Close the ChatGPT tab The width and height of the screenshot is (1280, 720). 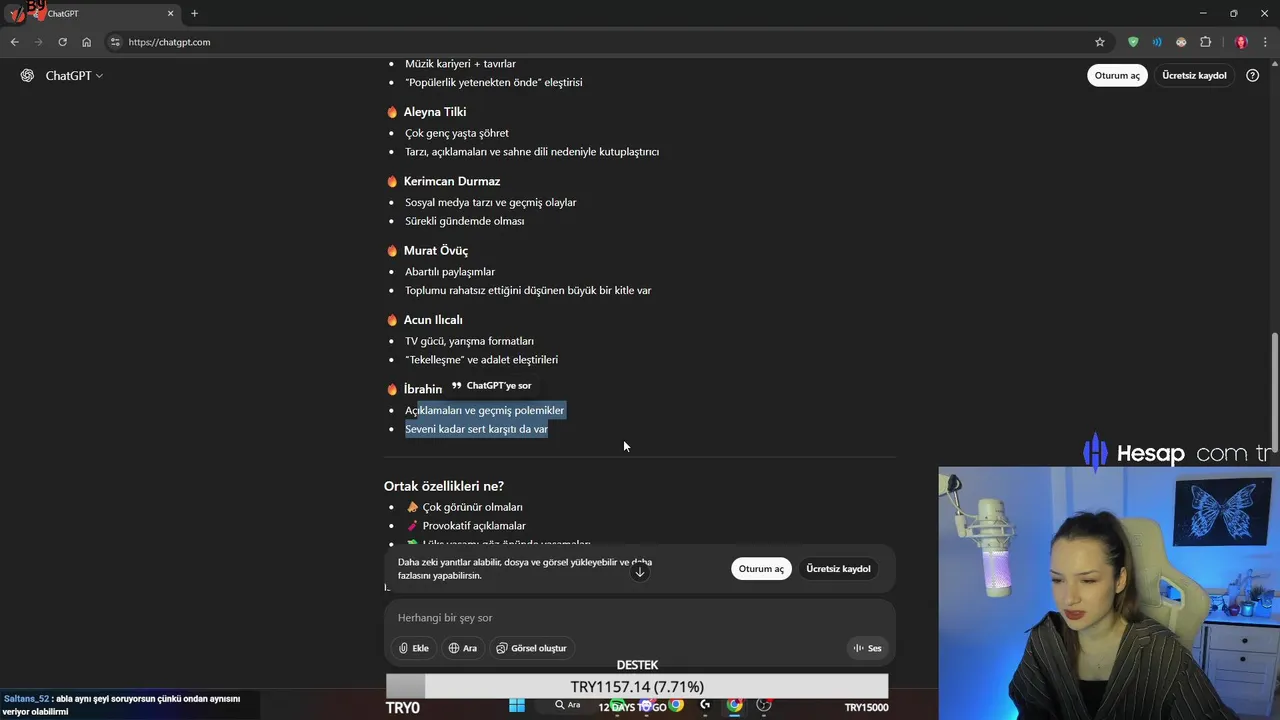pos(170,13)
